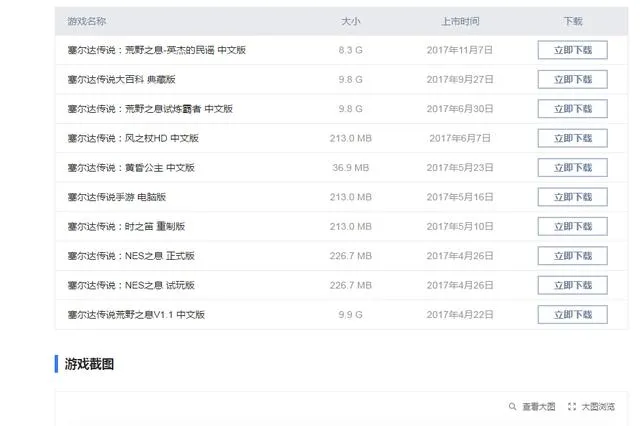Open game 塞尔达传说：风之杖HD 中文版
The width and height of the screenshot is (640, 426).
[133, 138]
